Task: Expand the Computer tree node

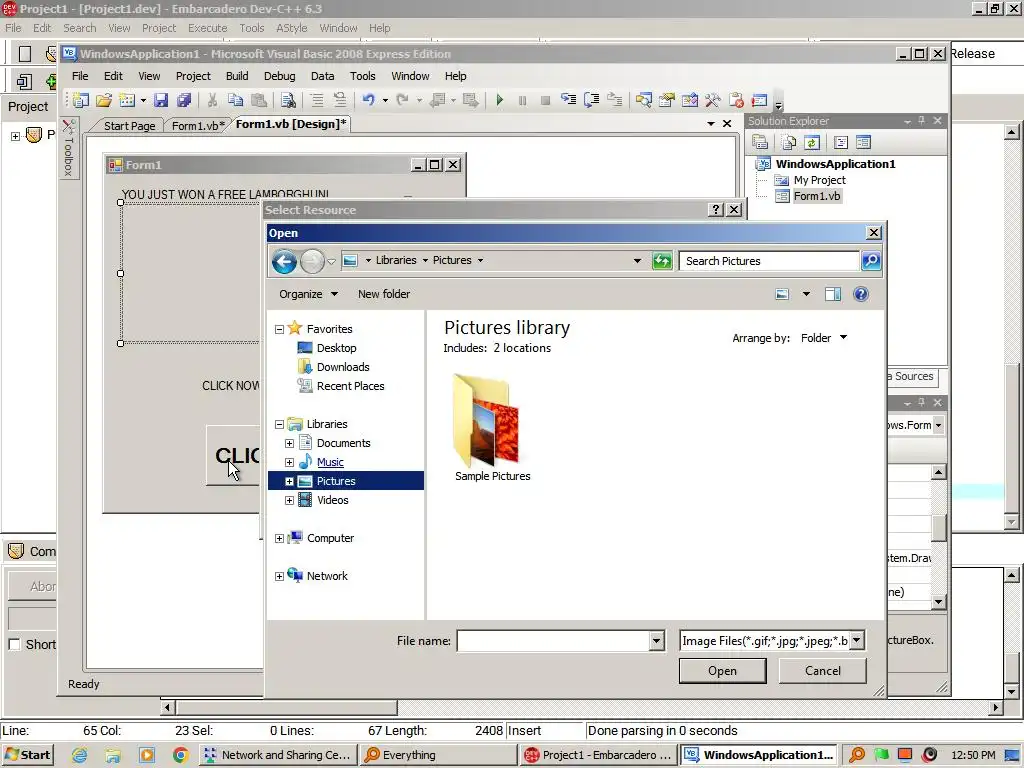Action: tap(280, 538)
